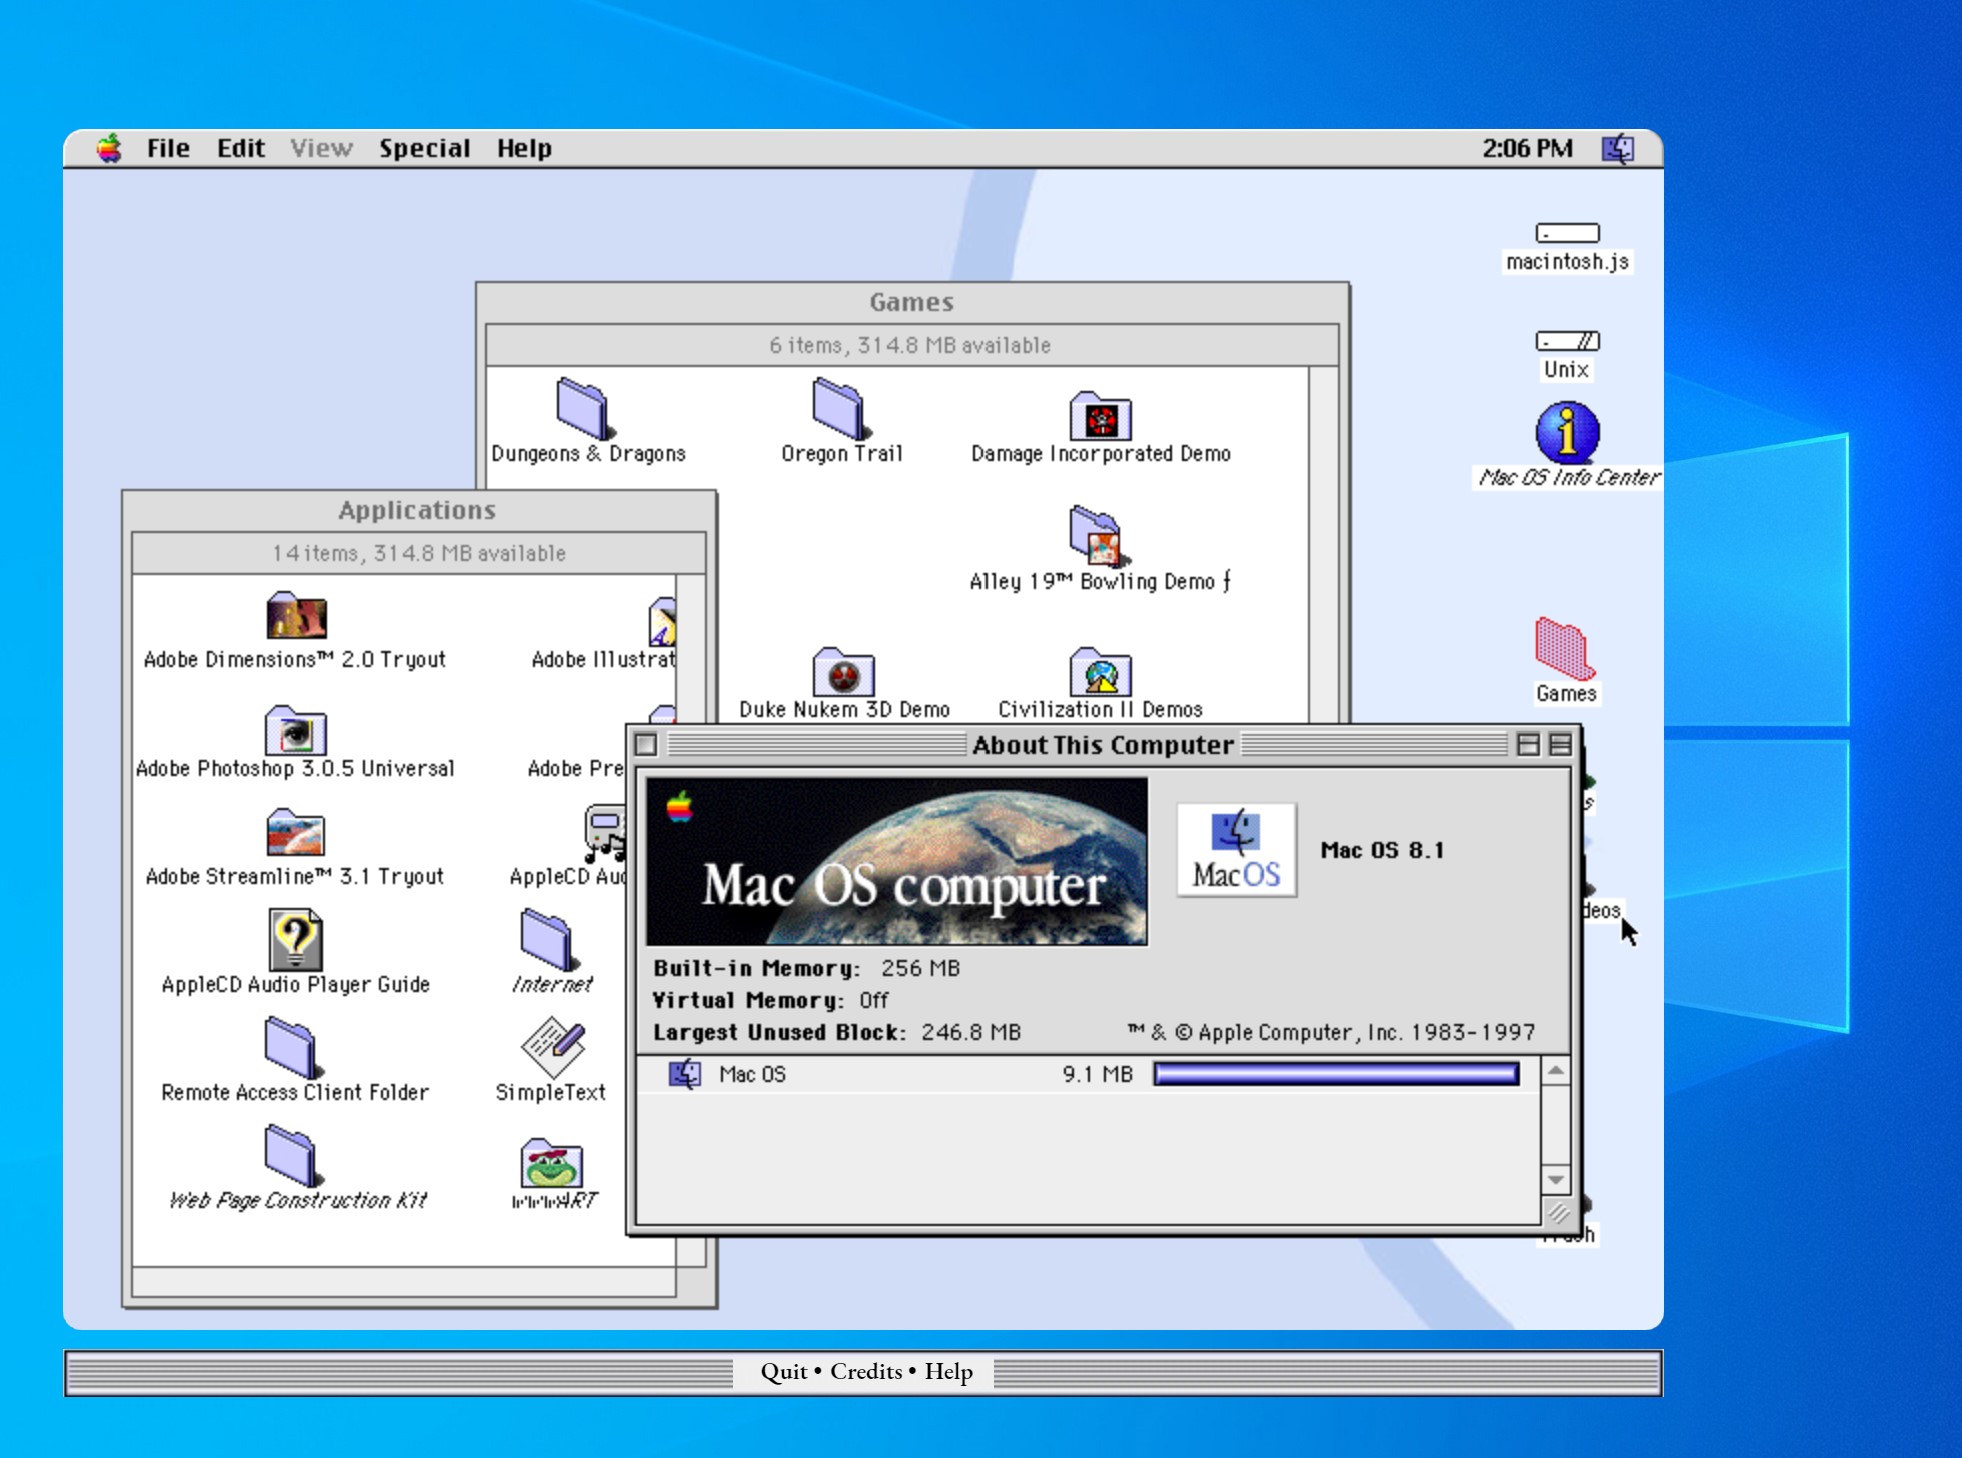Click the Games window vertical scrollbar
The height and width of the screenshot is (1458, 1962).
click(1324, 544)
